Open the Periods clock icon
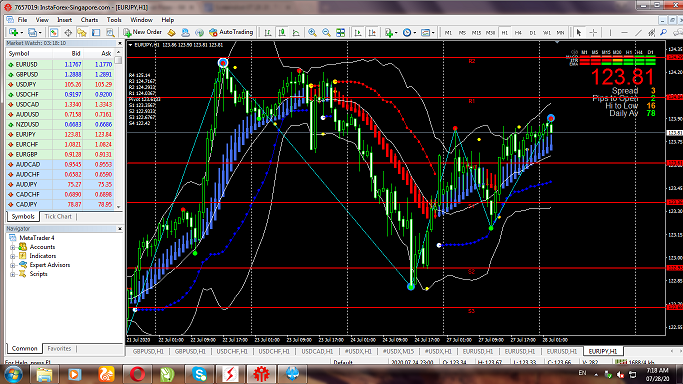This screenshot has width=683, height=384. (x=407, y=33)
